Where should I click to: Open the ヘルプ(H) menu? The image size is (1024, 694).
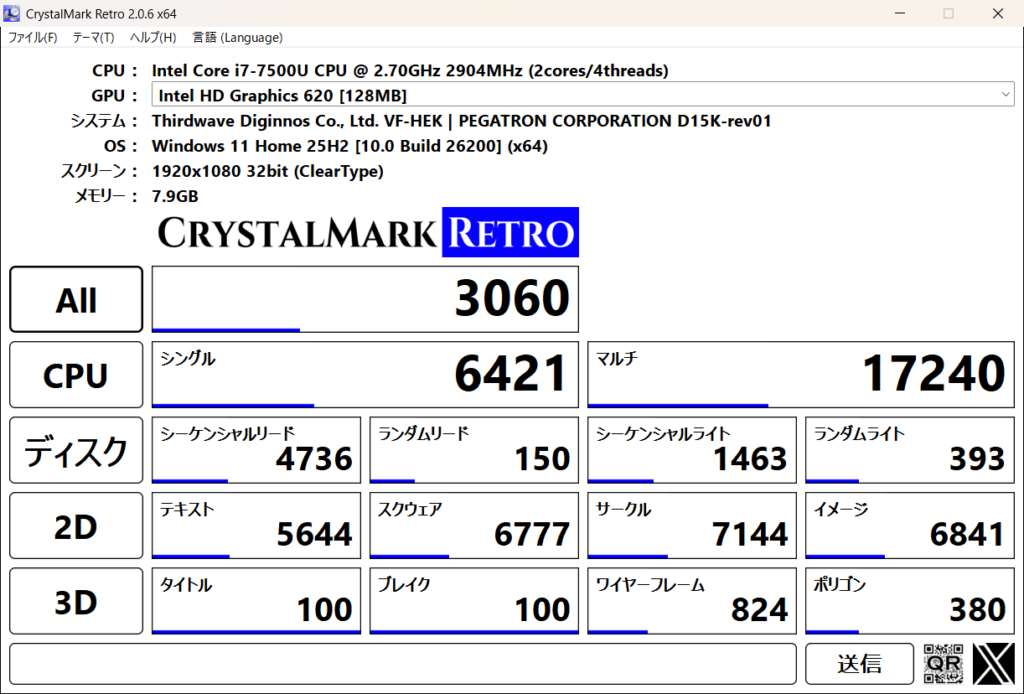click(153, 38)
